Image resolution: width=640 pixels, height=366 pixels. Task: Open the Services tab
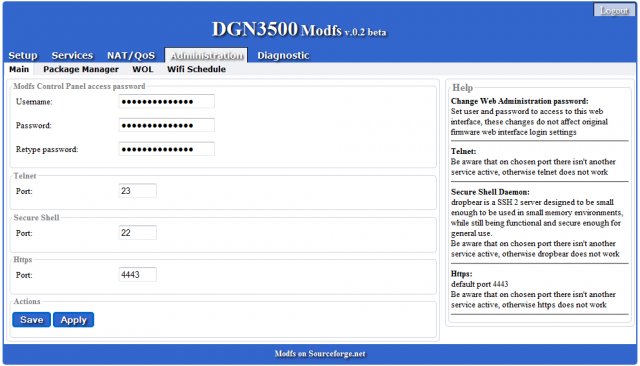(72, 55)
